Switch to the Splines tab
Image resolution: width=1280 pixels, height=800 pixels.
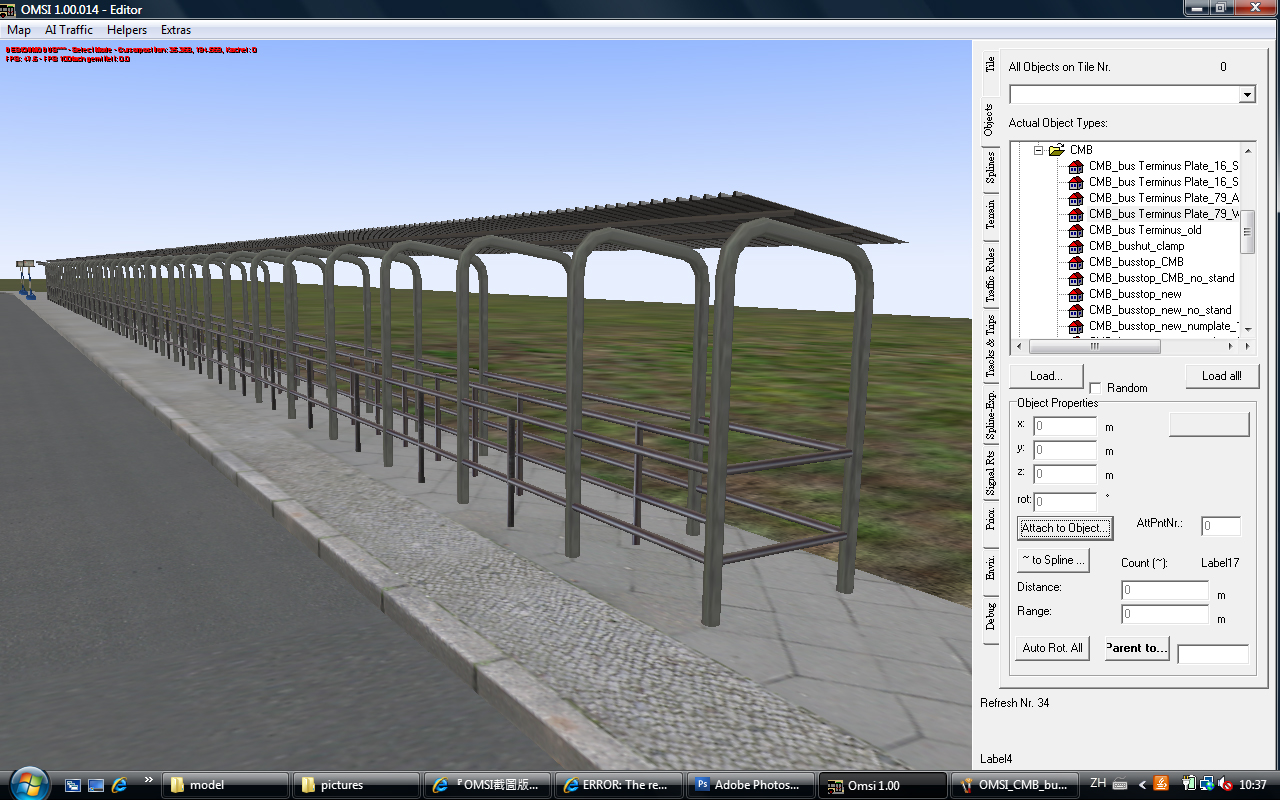click(990, 169)
